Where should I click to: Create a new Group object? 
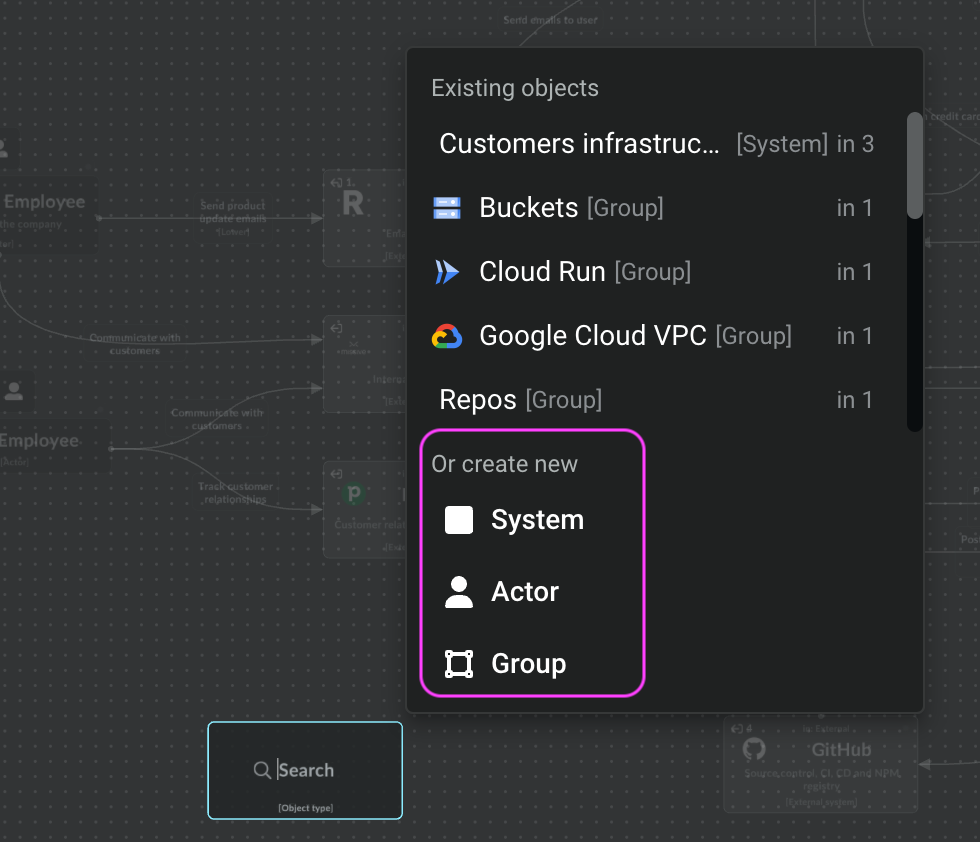point(527,664)
